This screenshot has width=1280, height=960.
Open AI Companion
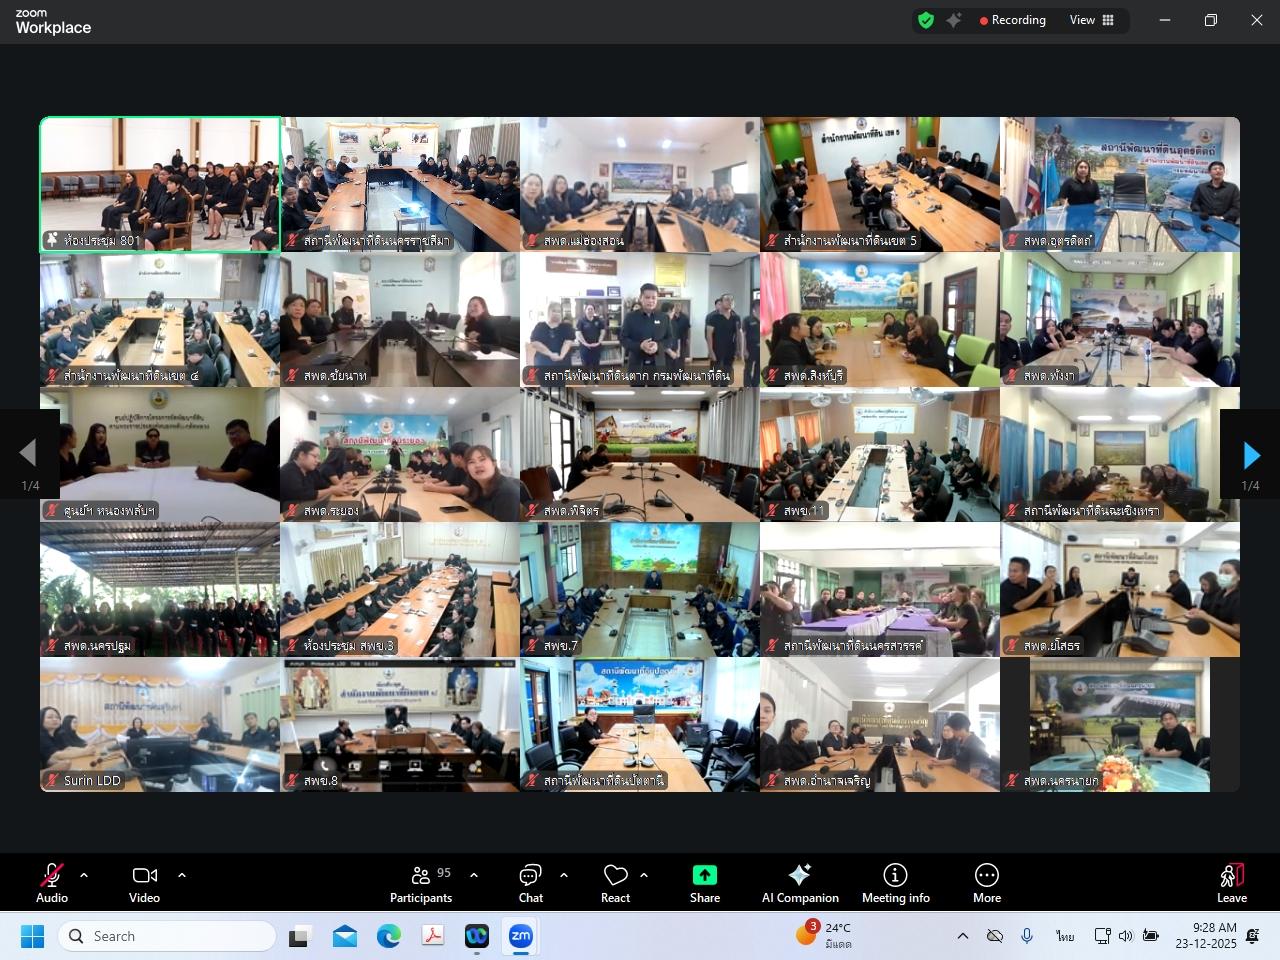pos(800,882)
